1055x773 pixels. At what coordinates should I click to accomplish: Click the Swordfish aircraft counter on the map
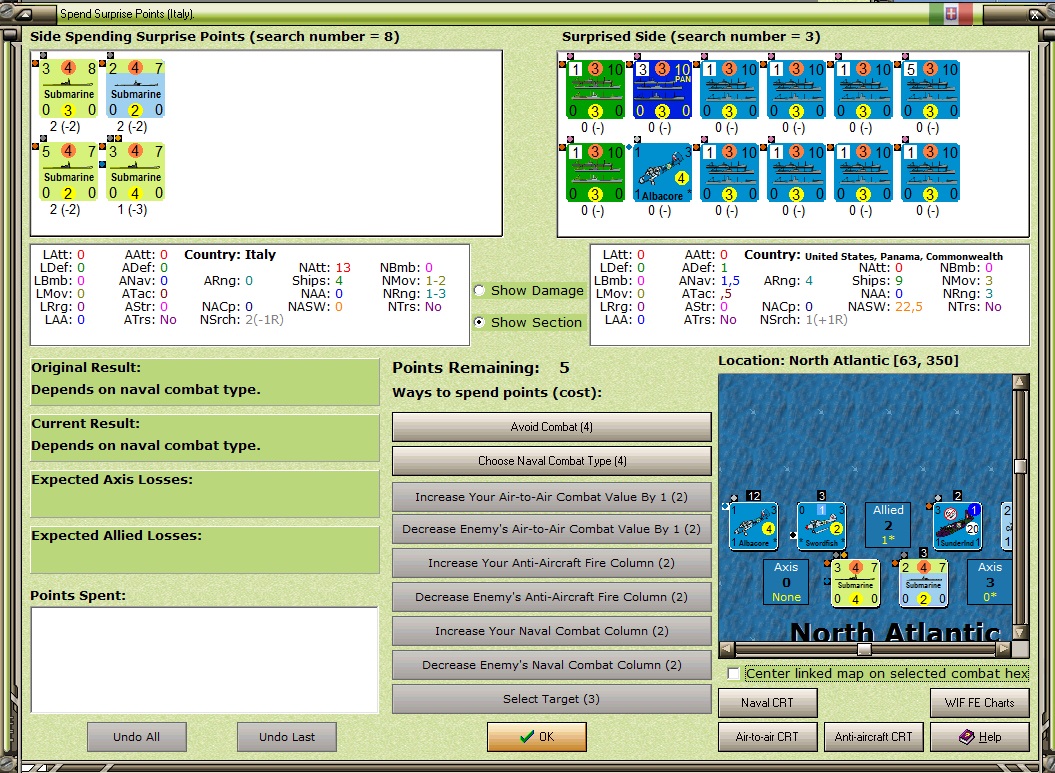point(821,526)
